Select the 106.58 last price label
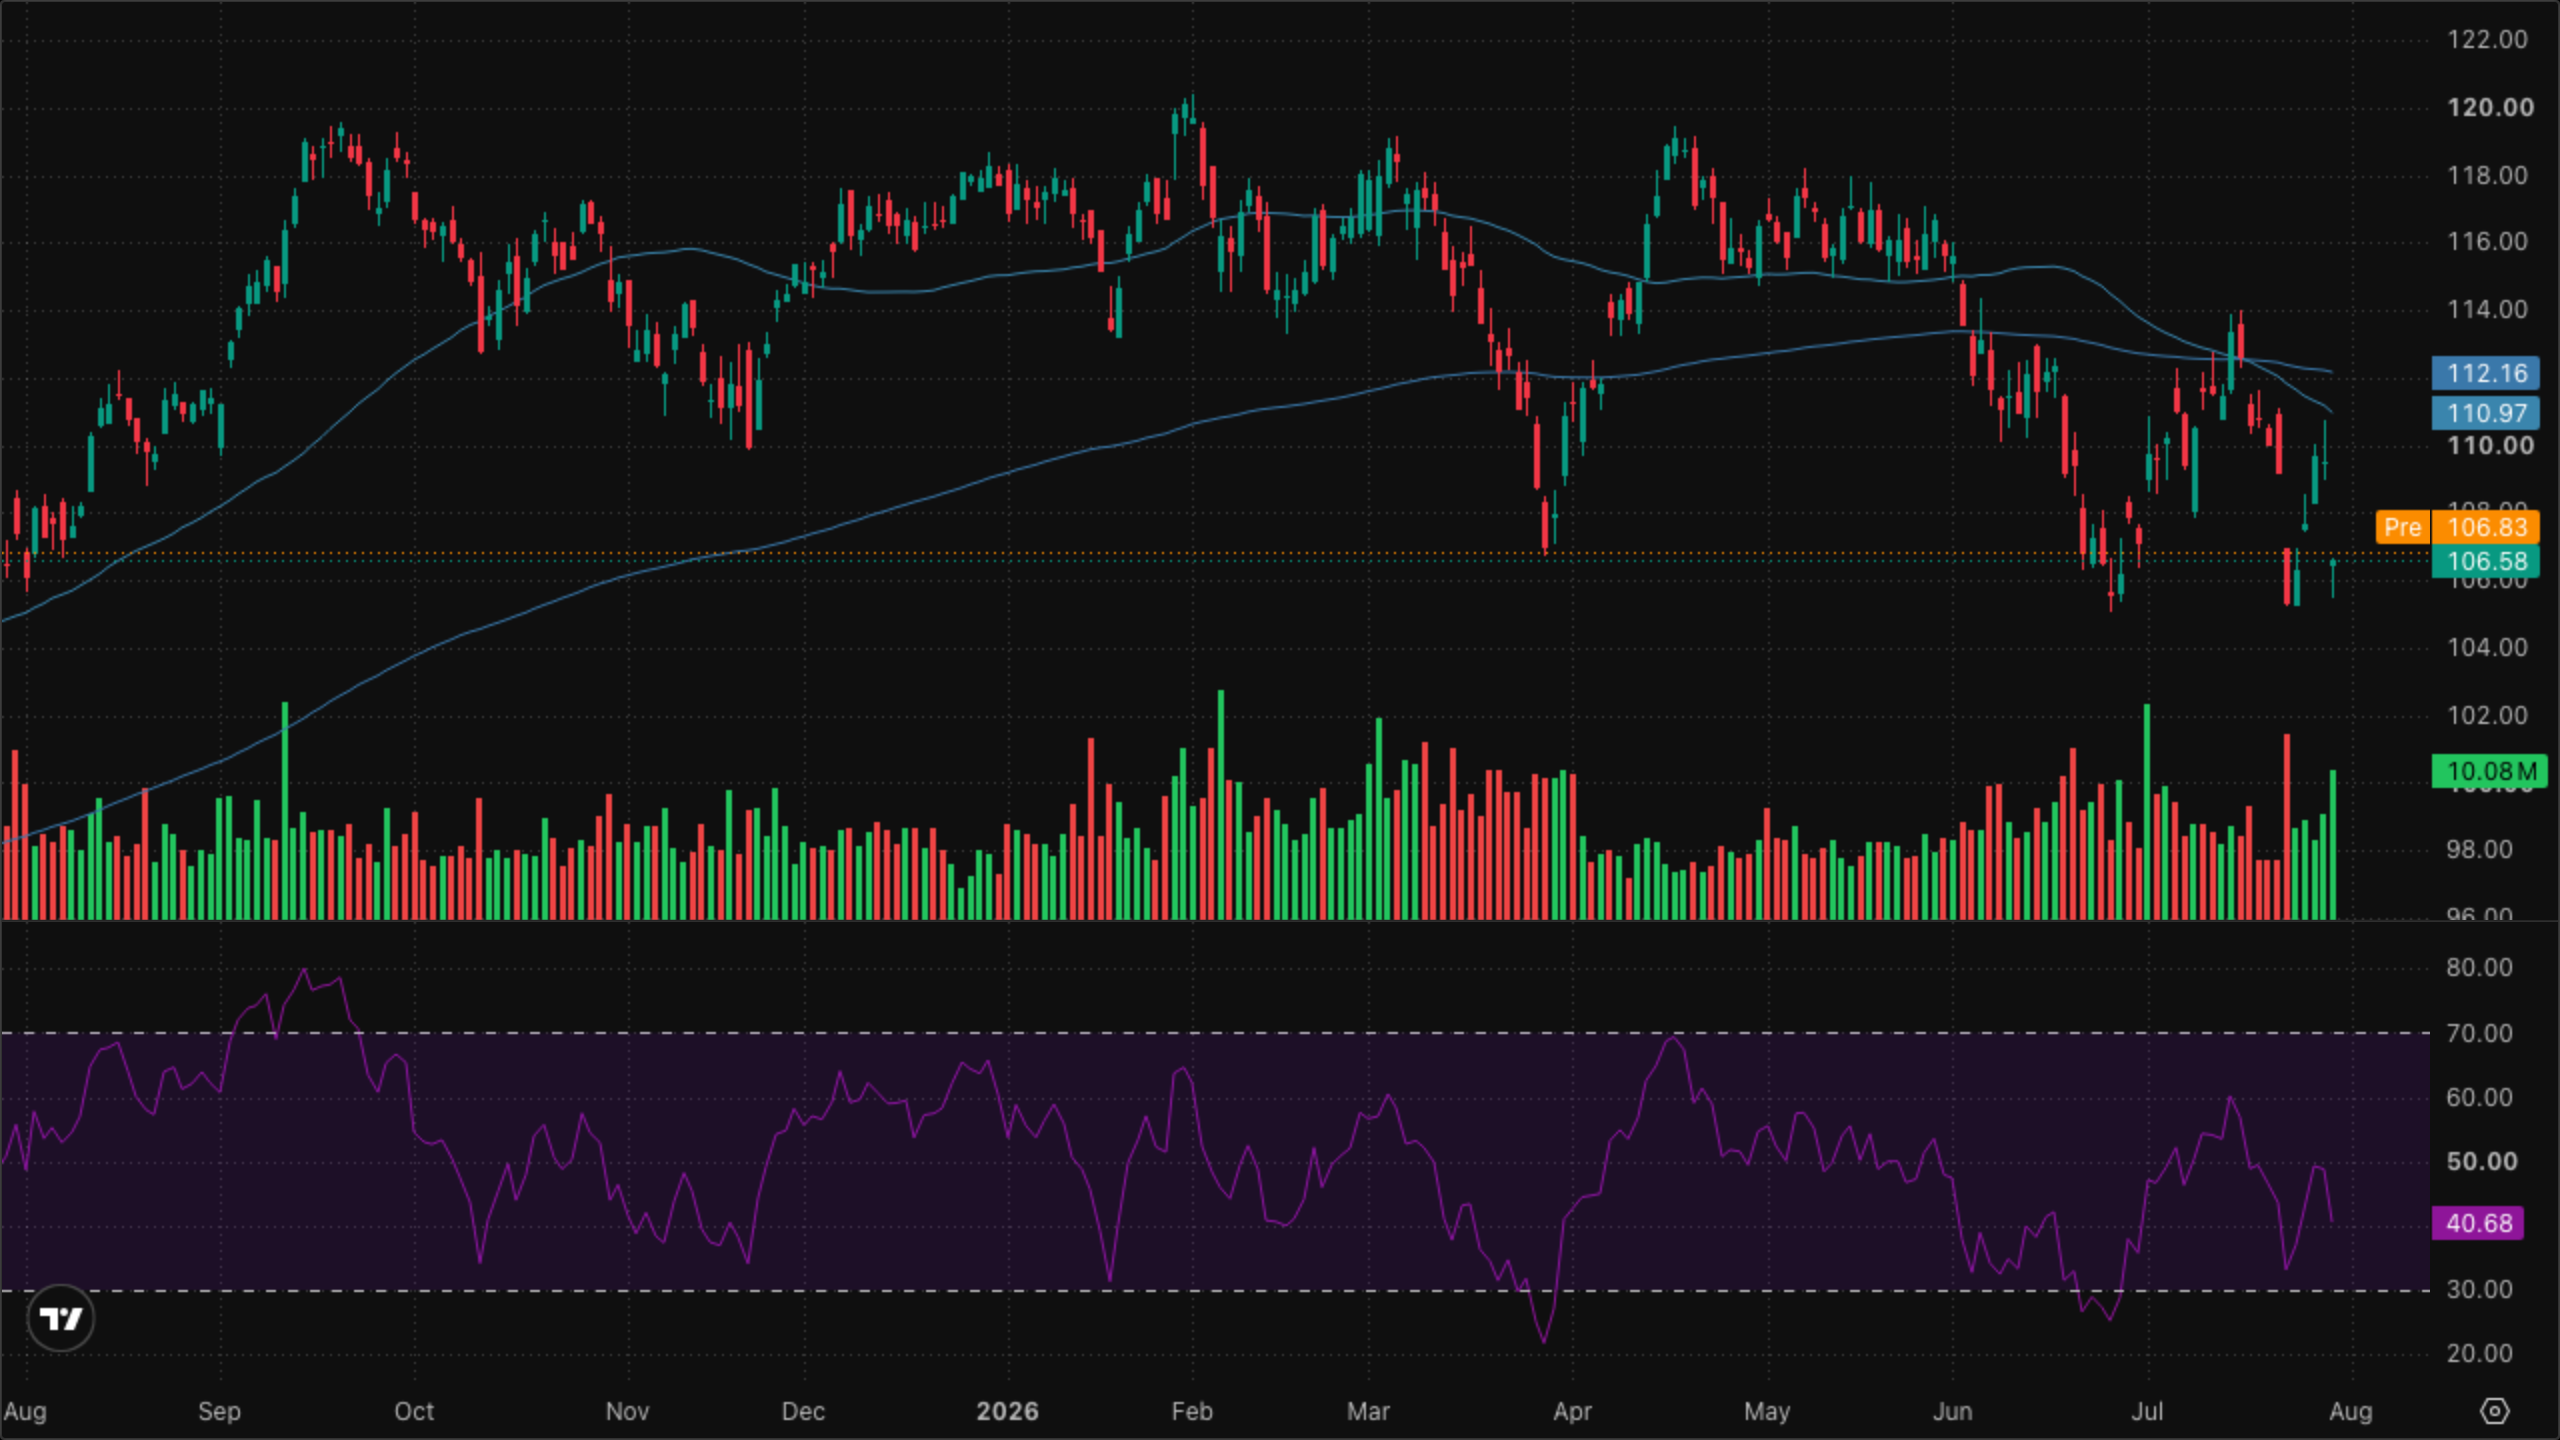Image resolution: width=2560 pixels, height=1440 pixels. [2485, 561]
